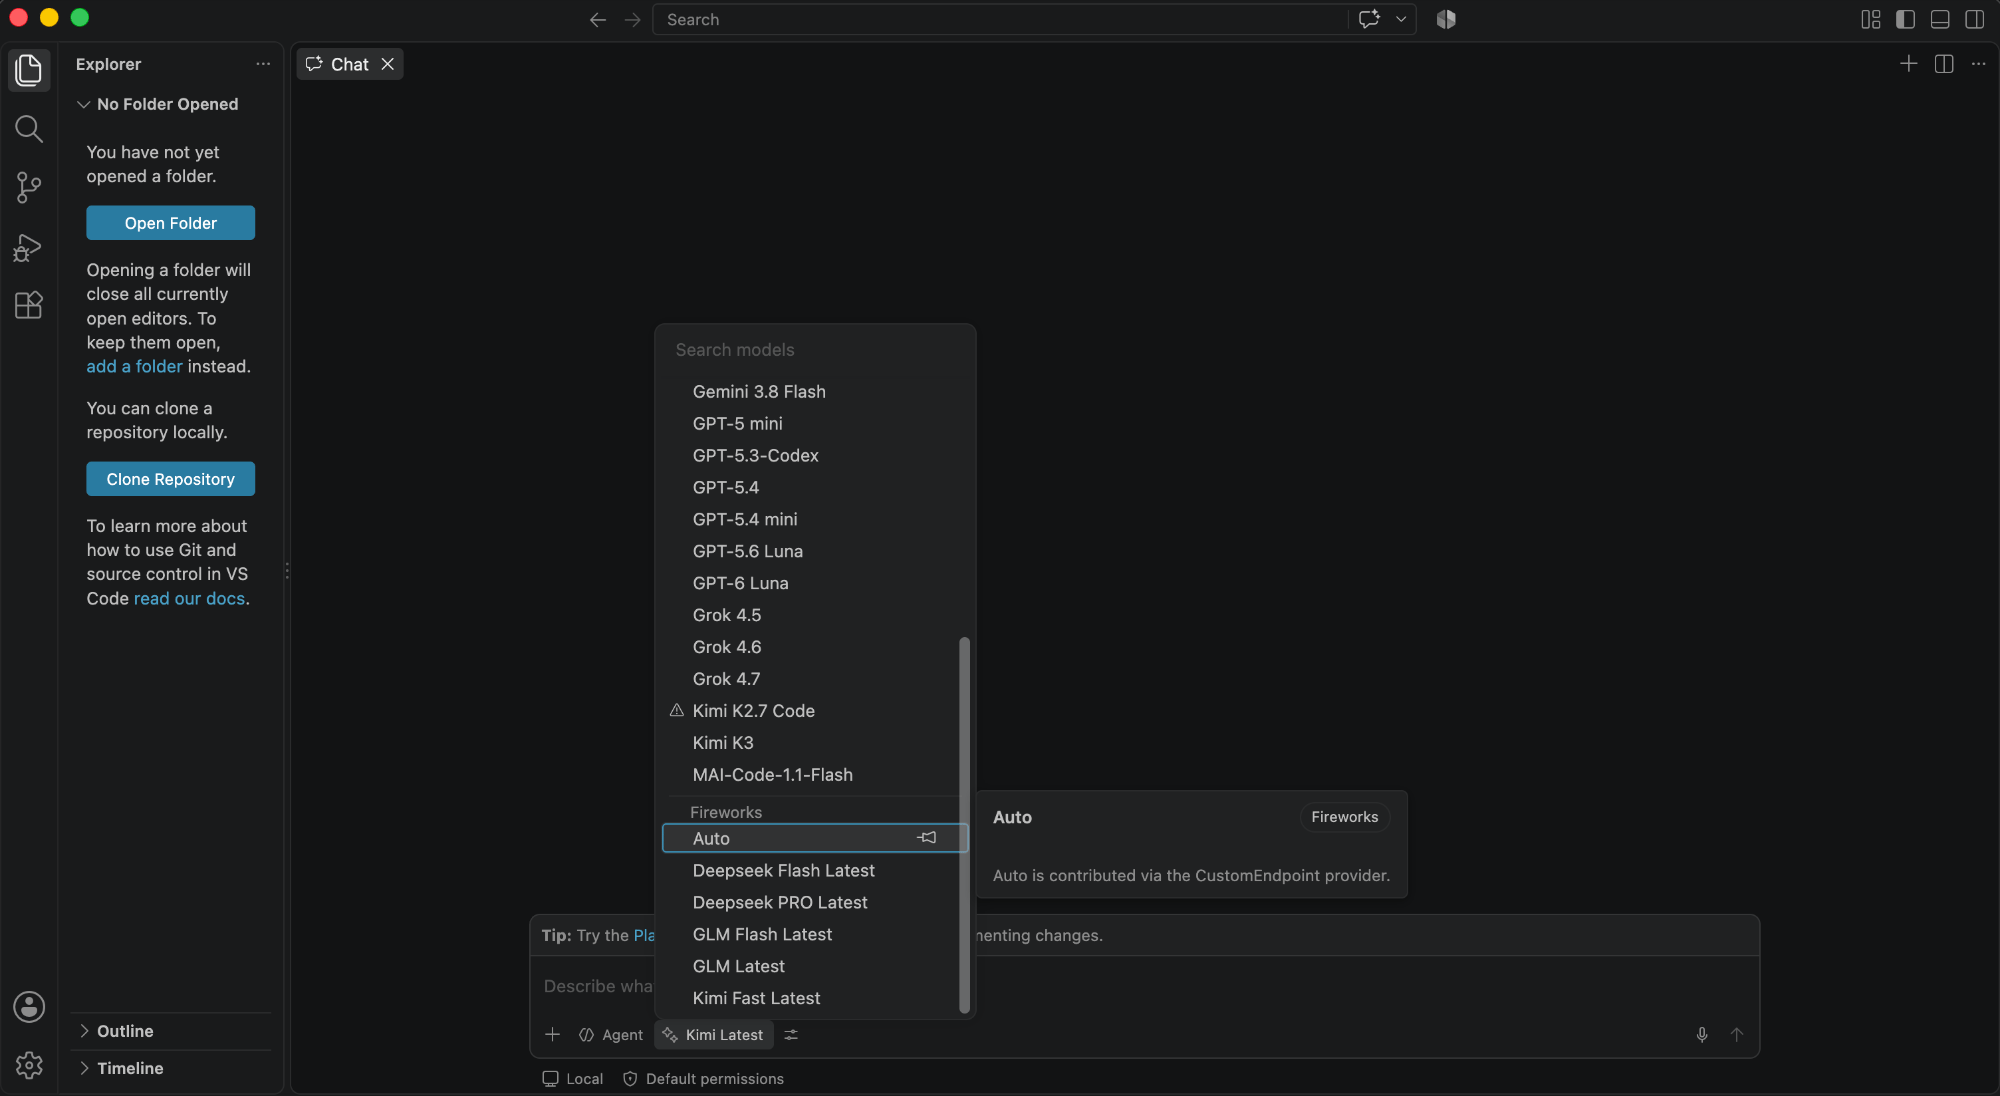
Task: Click the Customize Layout icon
Action: [1871, 19]
